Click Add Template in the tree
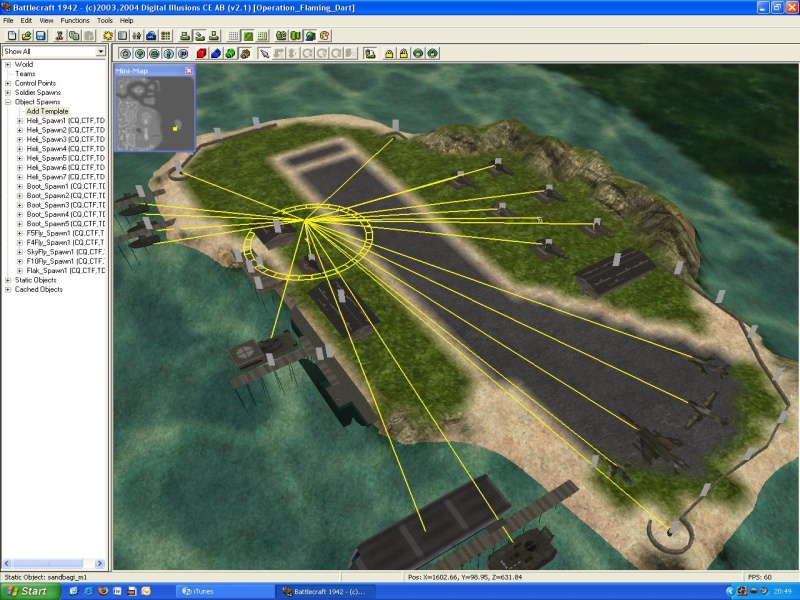800x600 pixels. pos(48,111)
